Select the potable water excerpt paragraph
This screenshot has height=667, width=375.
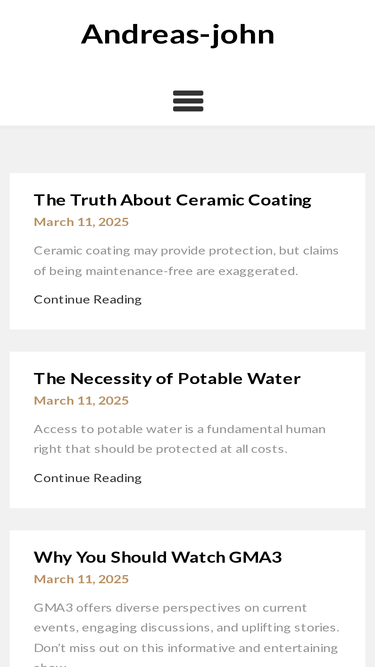point(180,439)
